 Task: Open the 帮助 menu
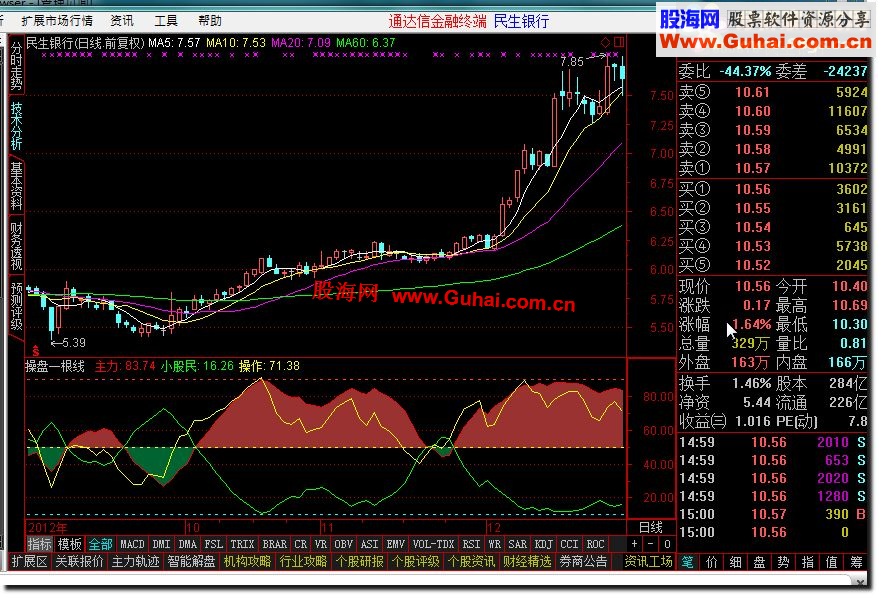point(210,21)
